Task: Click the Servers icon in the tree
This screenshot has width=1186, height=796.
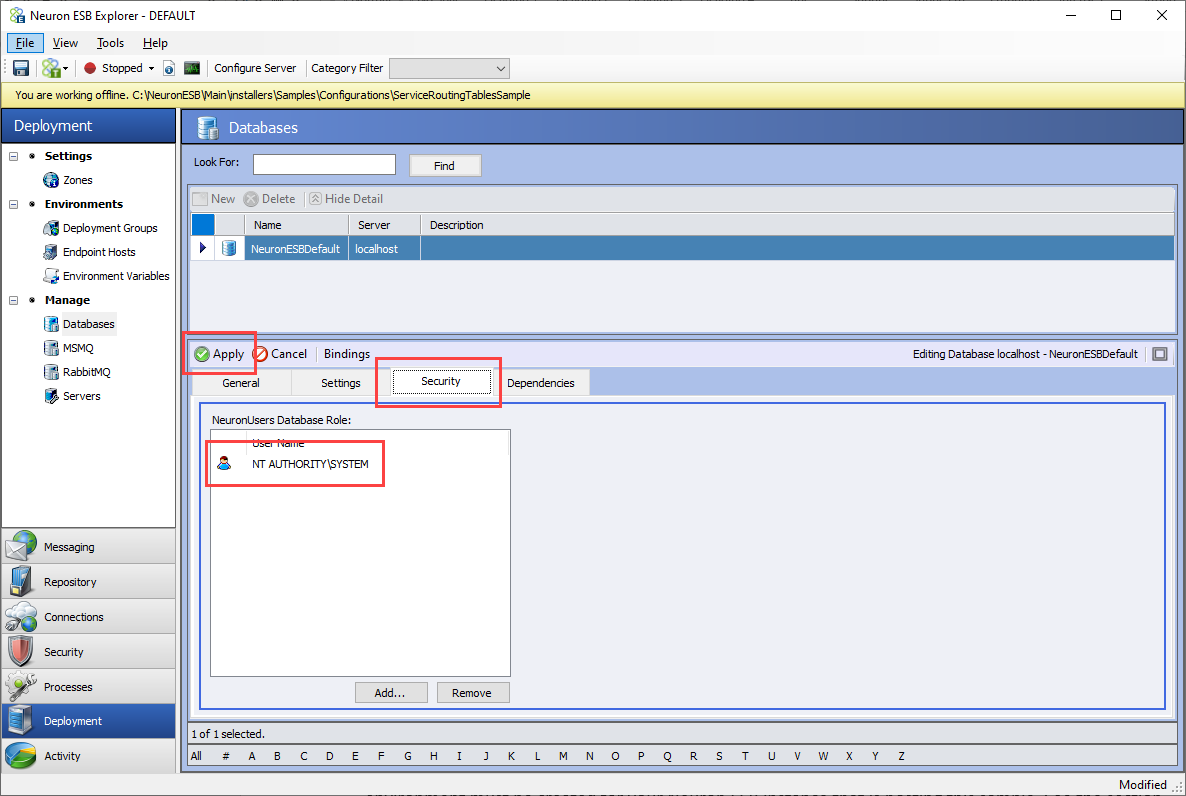Action: (51, 396)
